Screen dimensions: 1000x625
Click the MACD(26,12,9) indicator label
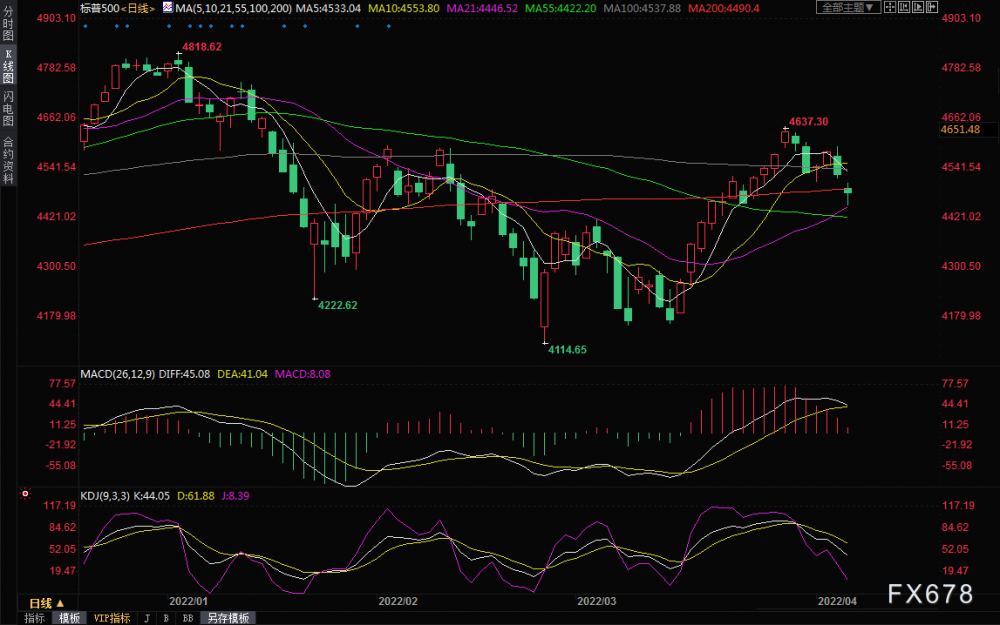[117, 374]
